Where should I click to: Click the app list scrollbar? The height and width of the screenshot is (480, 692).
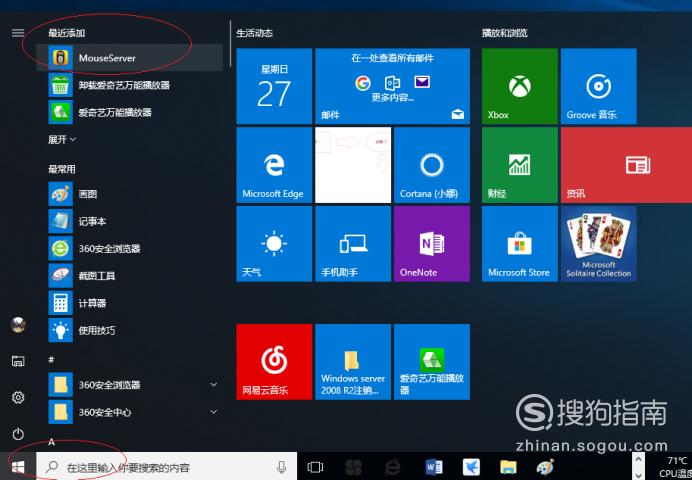click(230, 43)
